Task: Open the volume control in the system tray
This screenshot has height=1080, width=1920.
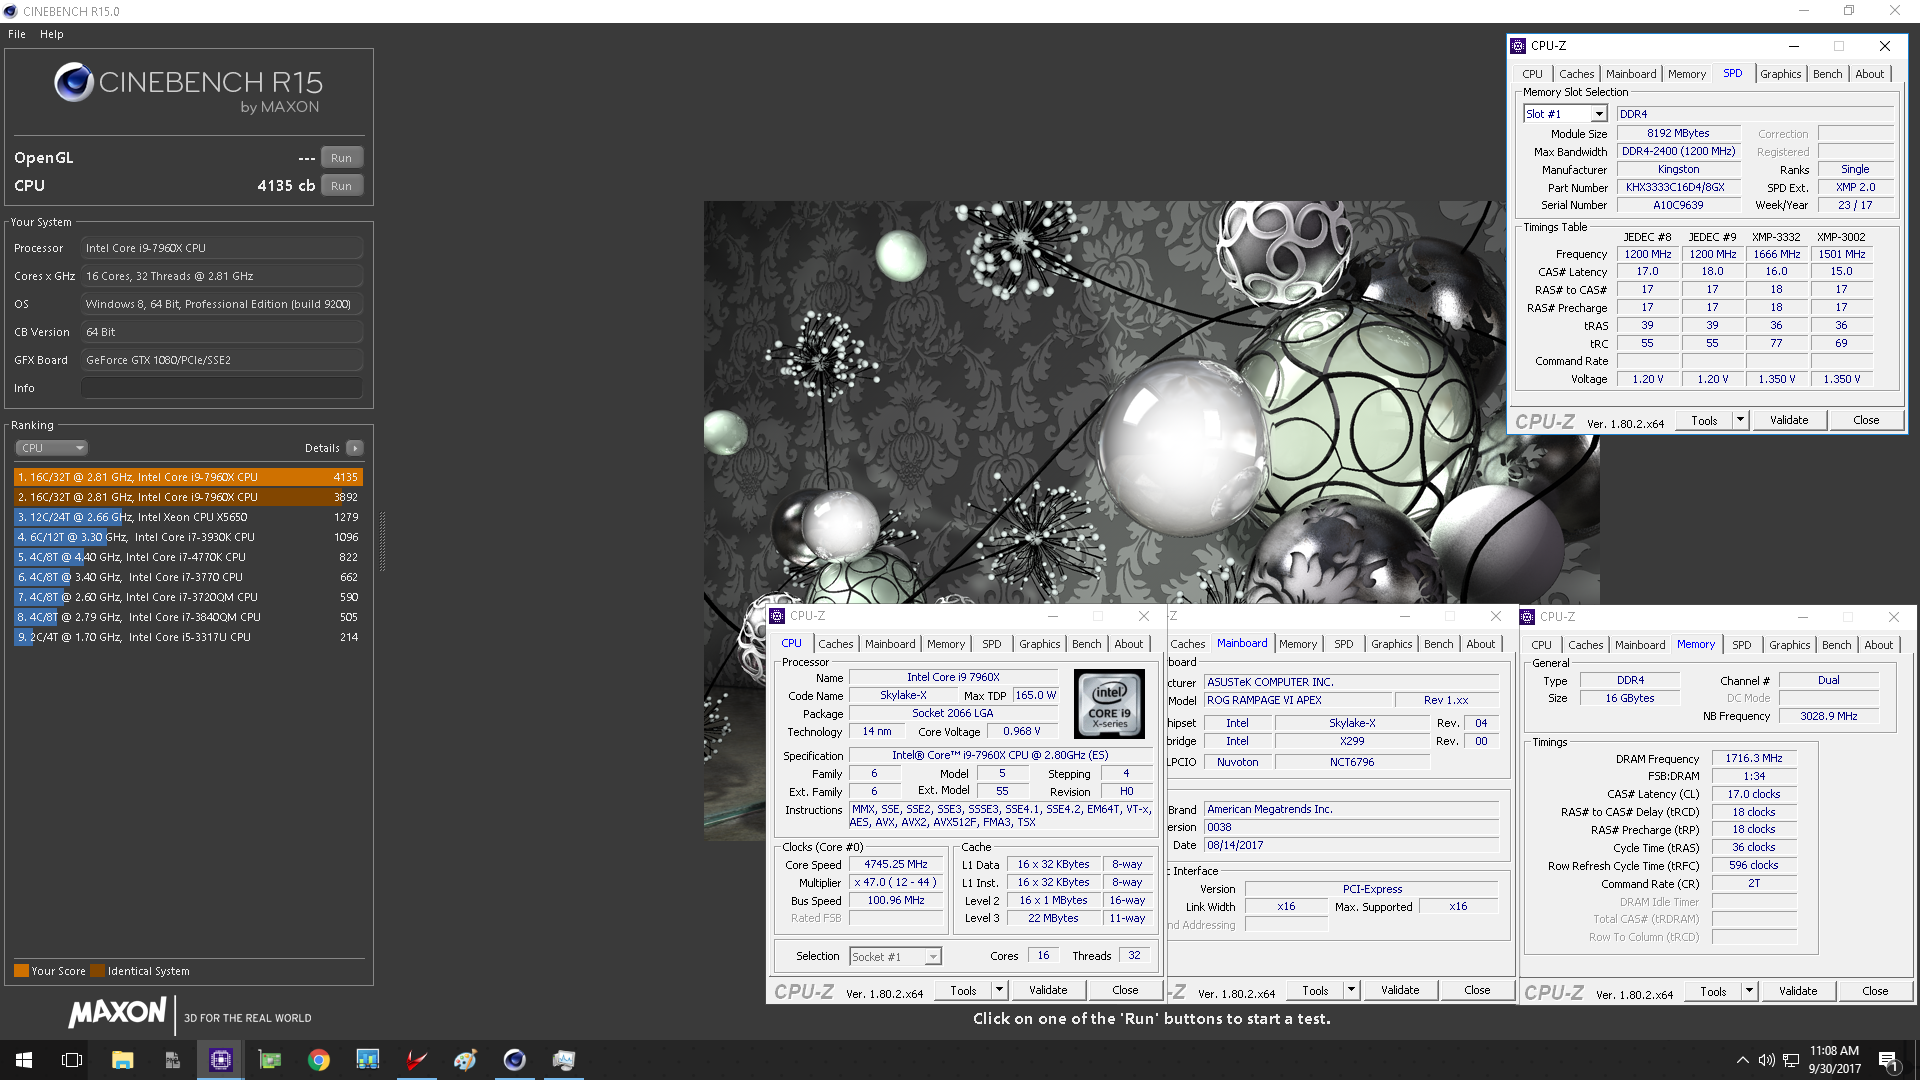Action: 1767,1060
